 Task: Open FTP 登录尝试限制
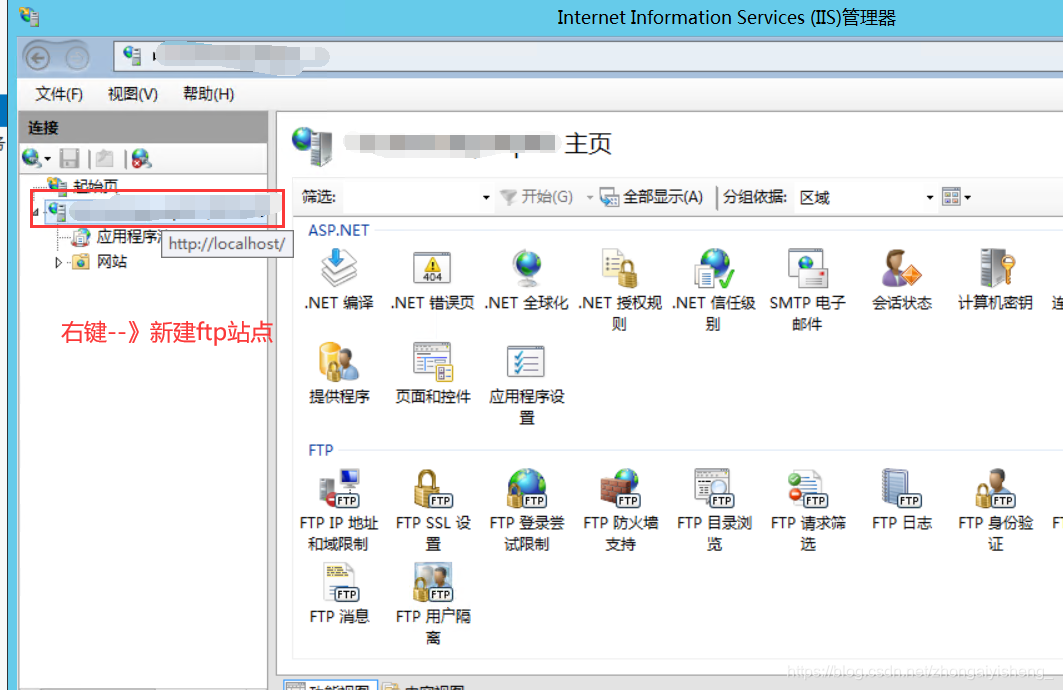[x=527, y=510]
